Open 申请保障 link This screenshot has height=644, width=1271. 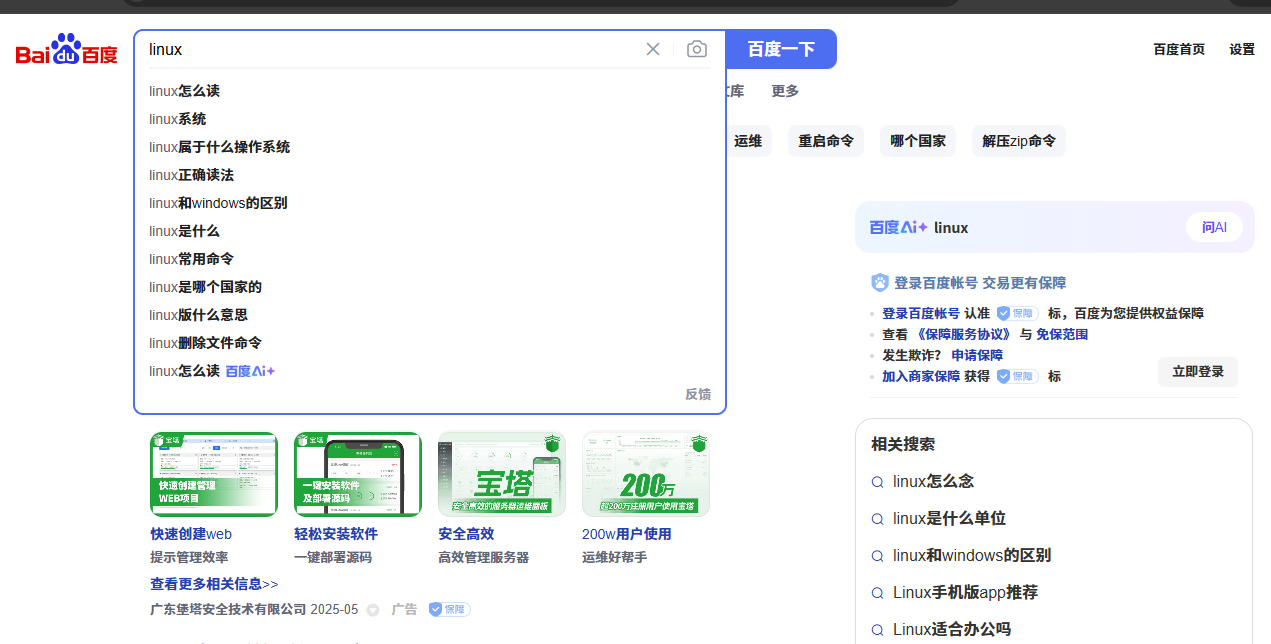tap(977, 355)
